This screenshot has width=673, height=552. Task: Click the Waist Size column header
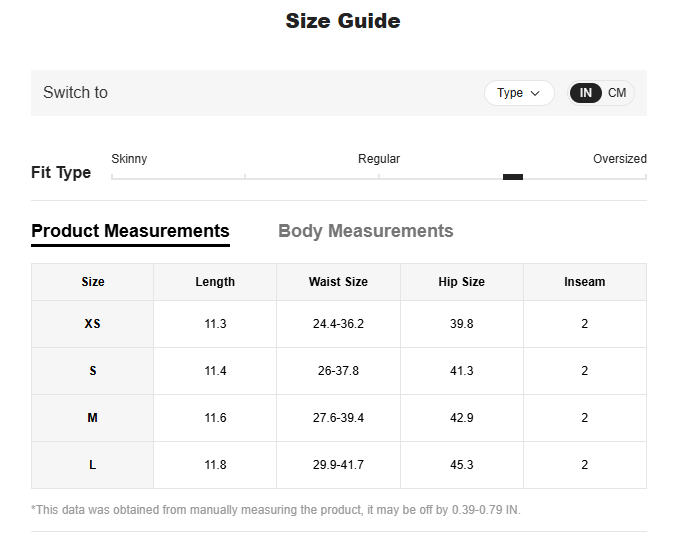tap(338, 282)
